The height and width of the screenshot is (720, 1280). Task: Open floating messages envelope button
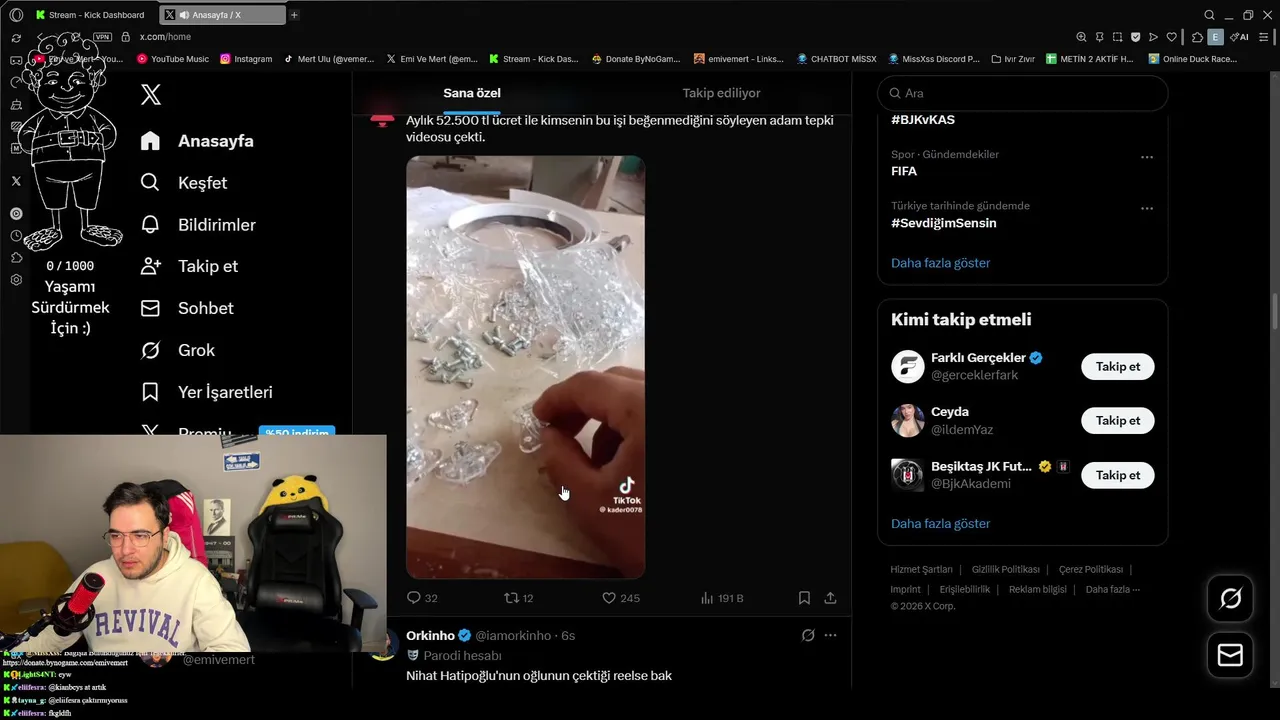1230,655
